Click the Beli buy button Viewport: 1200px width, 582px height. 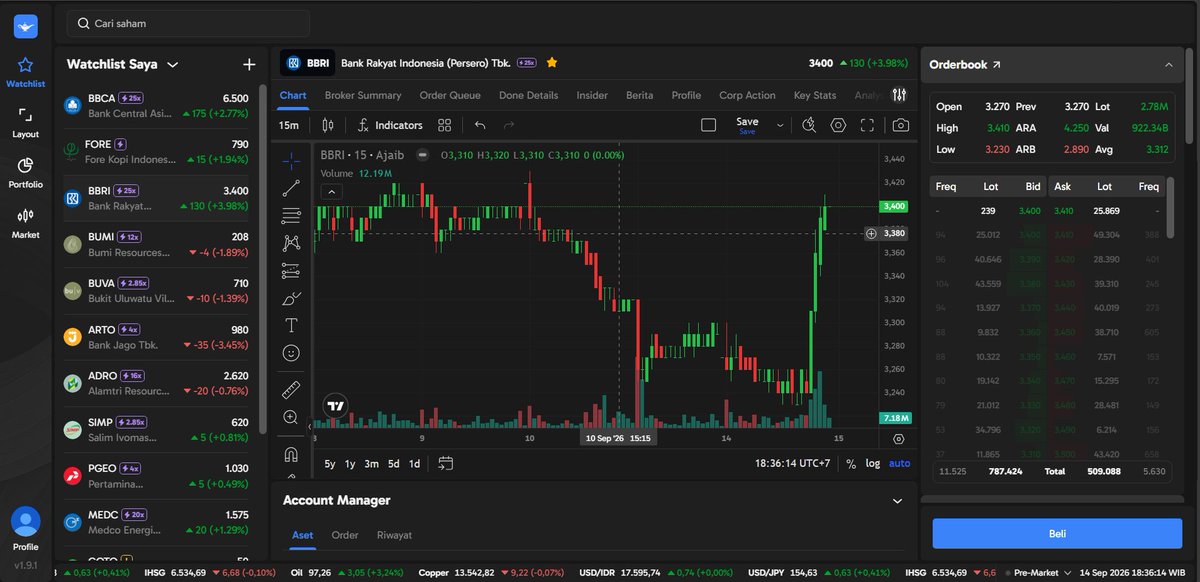(x=1057, y=533)
